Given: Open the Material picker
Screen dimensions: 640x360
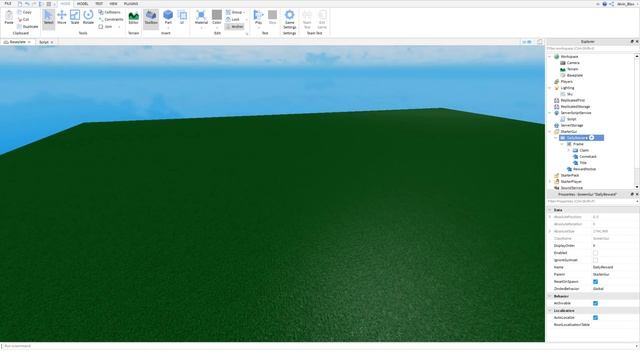Looking at the screenshot, I should click(x=201, y=18).
